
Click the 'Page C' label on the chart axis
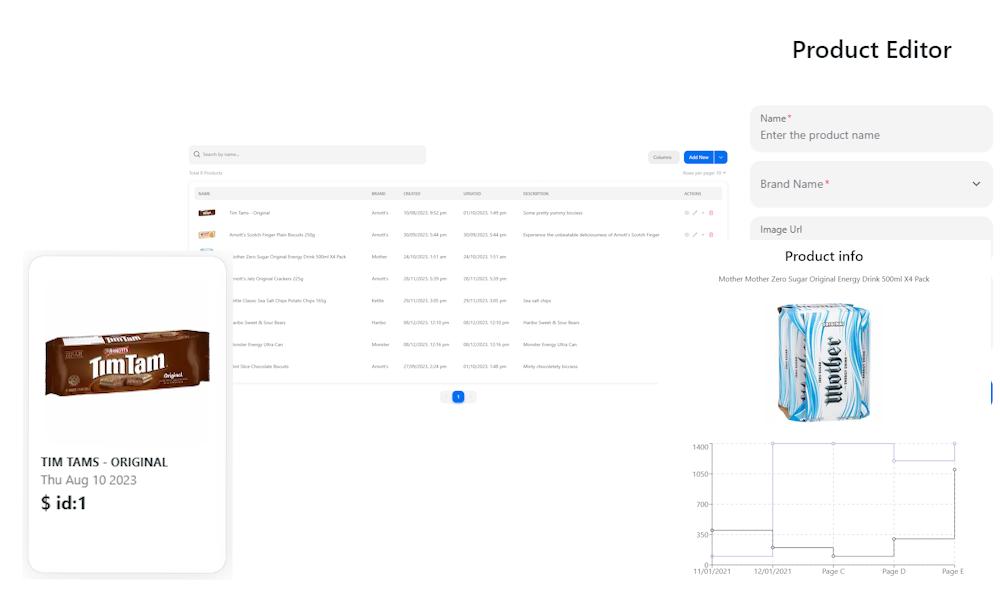833,571
